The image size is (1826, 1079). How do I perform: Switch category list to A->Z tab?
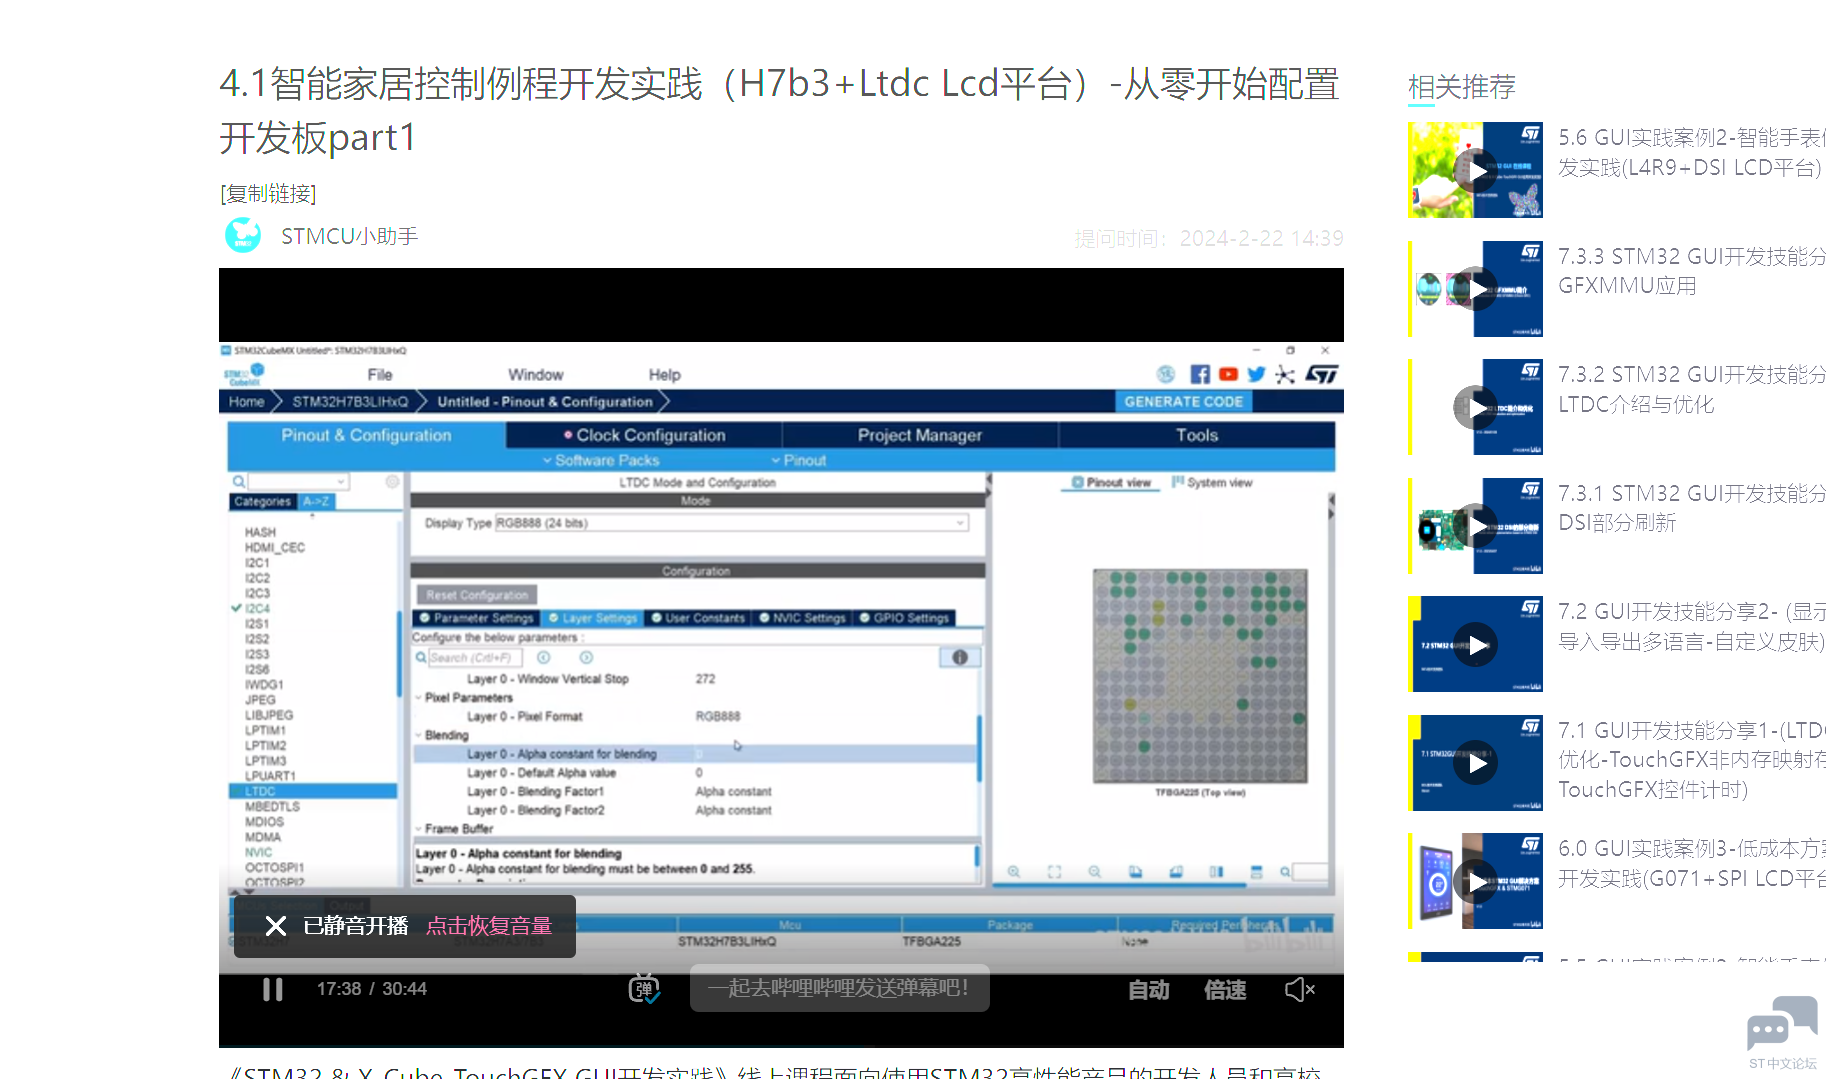316,502
